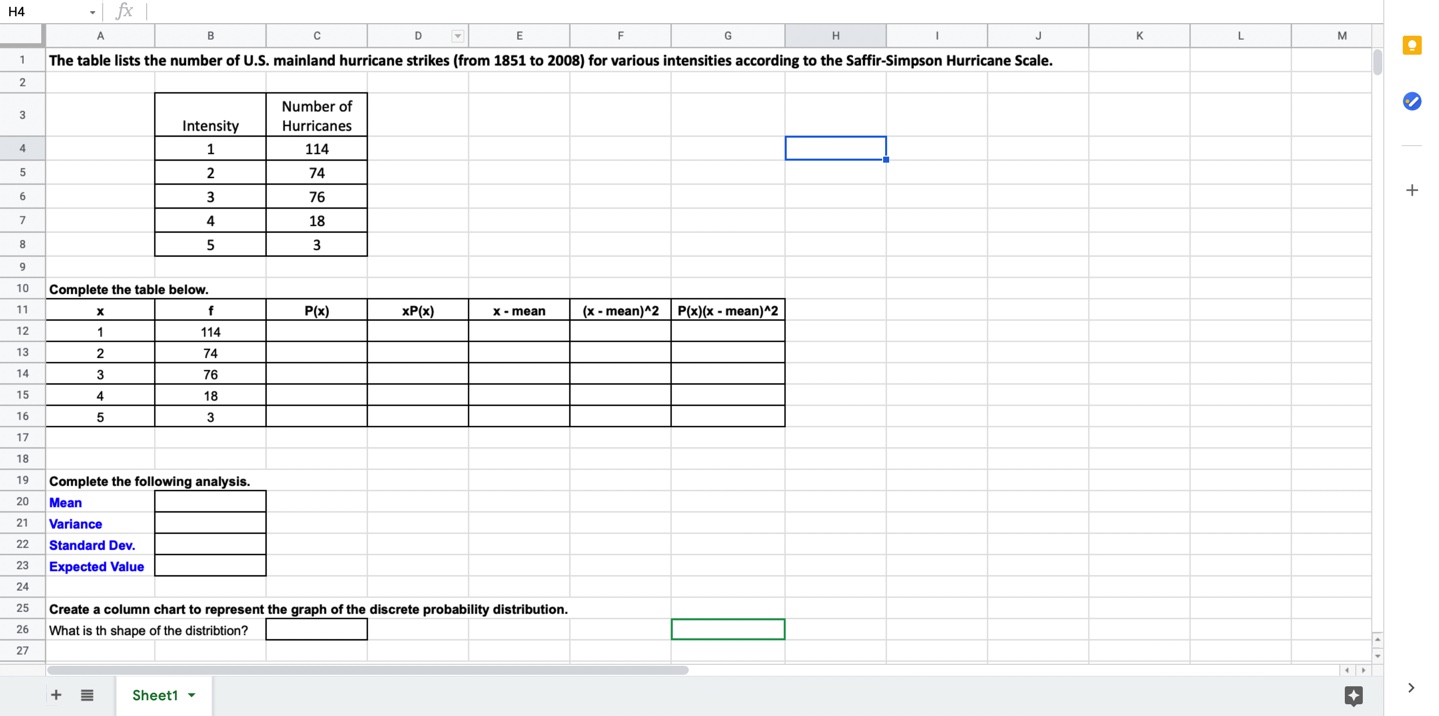1439x716 pixels.
Task: Click the vertical scrollbar thumb
Action: point(1377,62)
